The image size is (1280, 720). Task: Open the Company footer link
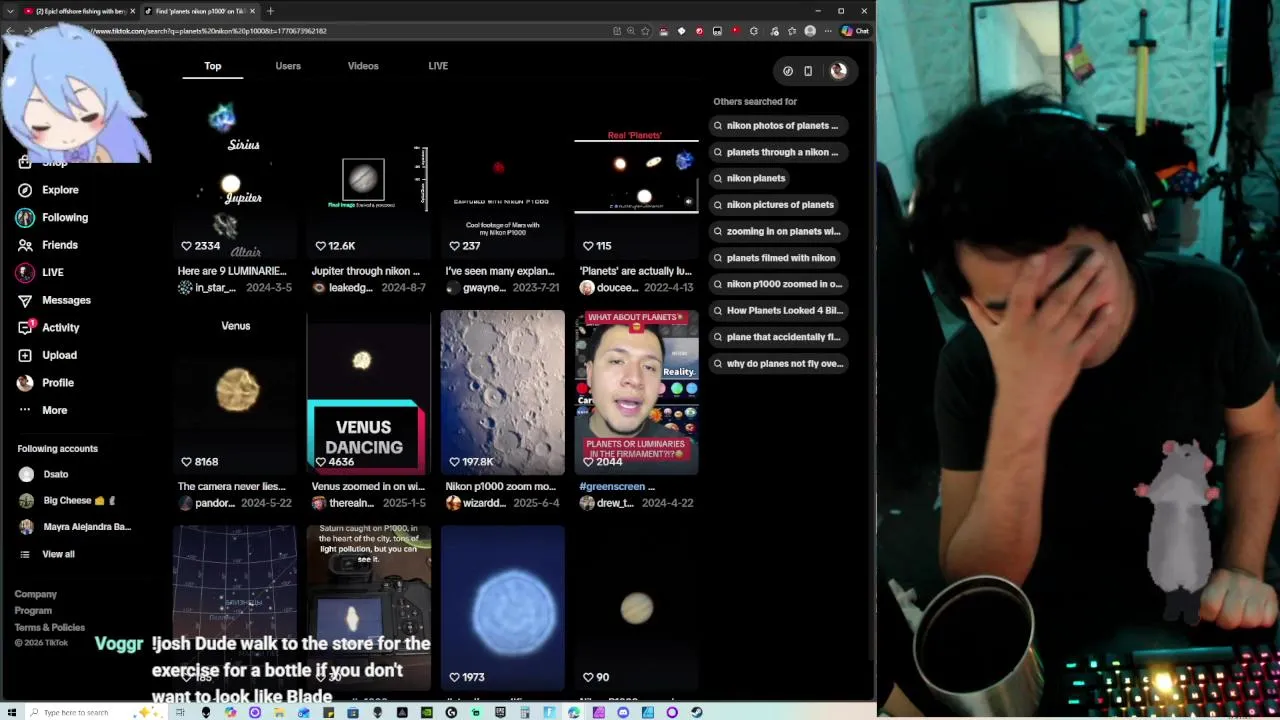(x=36, y=594)
